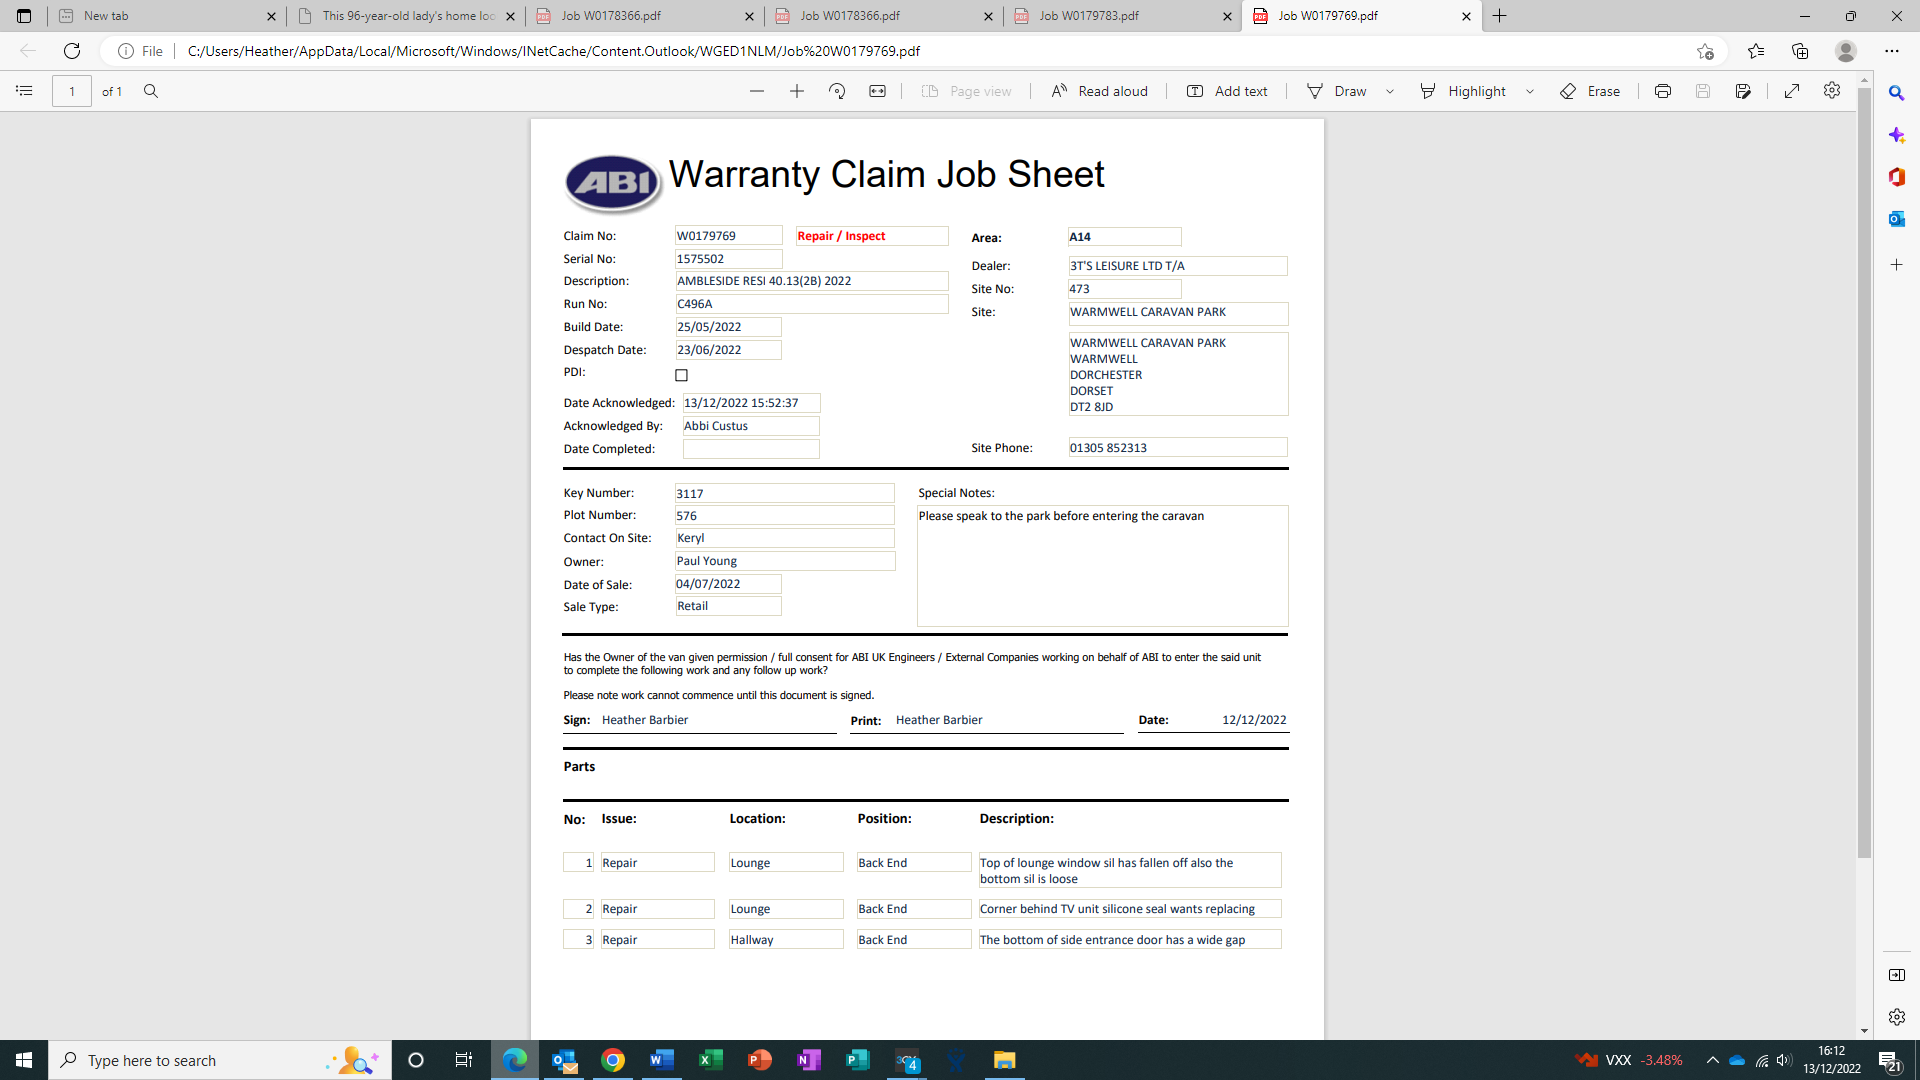Viewport: 1920px width, 1080px height.
Task: Print the PDF document
Action: (x=1663, y=91)
